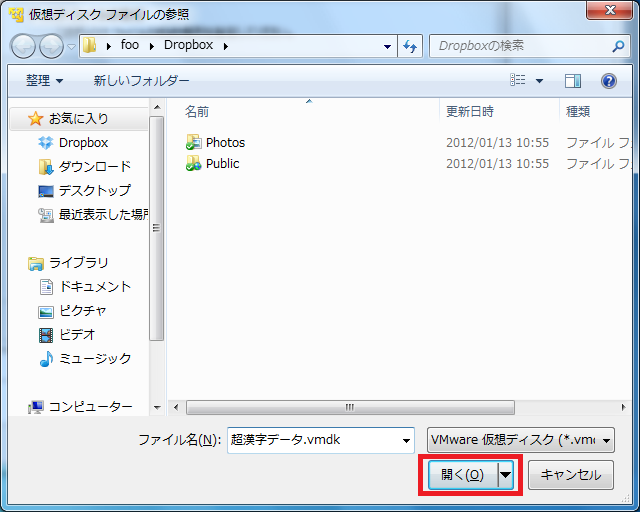Open the Public folder
The height and width of the screenshot is (512, 640).
[x=222, y=163]
